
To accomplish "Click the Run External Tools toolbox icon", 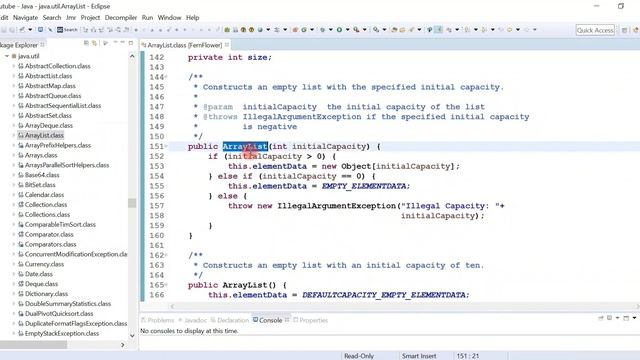I will 356,30.
